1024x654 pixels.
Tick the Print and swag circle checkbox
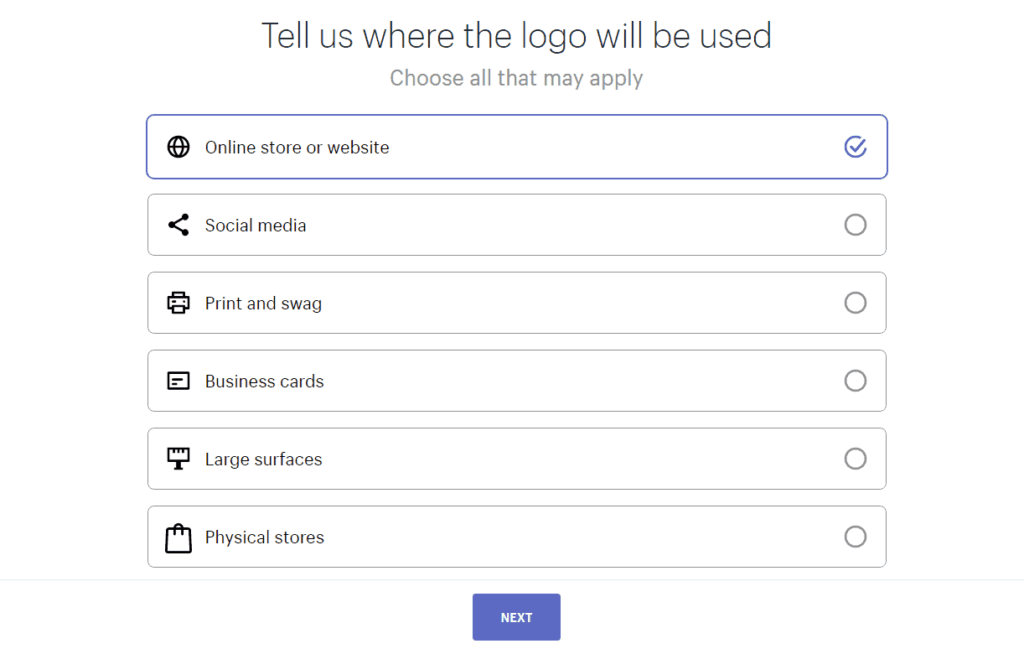856,302
